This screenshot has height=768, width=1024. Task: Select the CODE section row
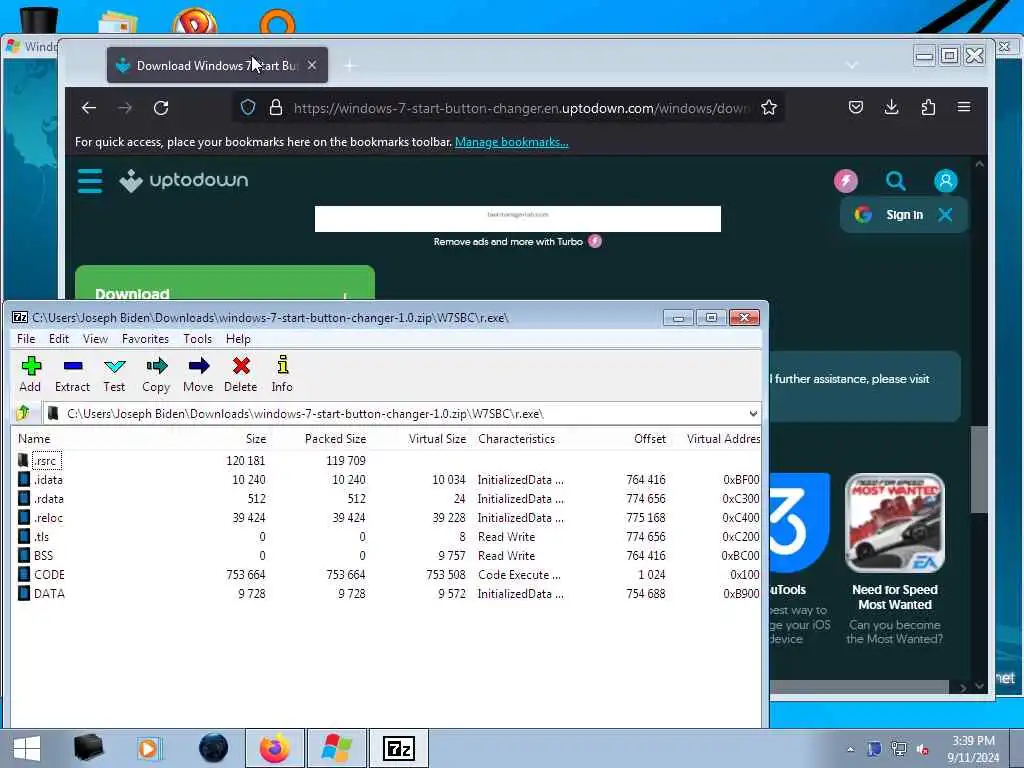388,575
